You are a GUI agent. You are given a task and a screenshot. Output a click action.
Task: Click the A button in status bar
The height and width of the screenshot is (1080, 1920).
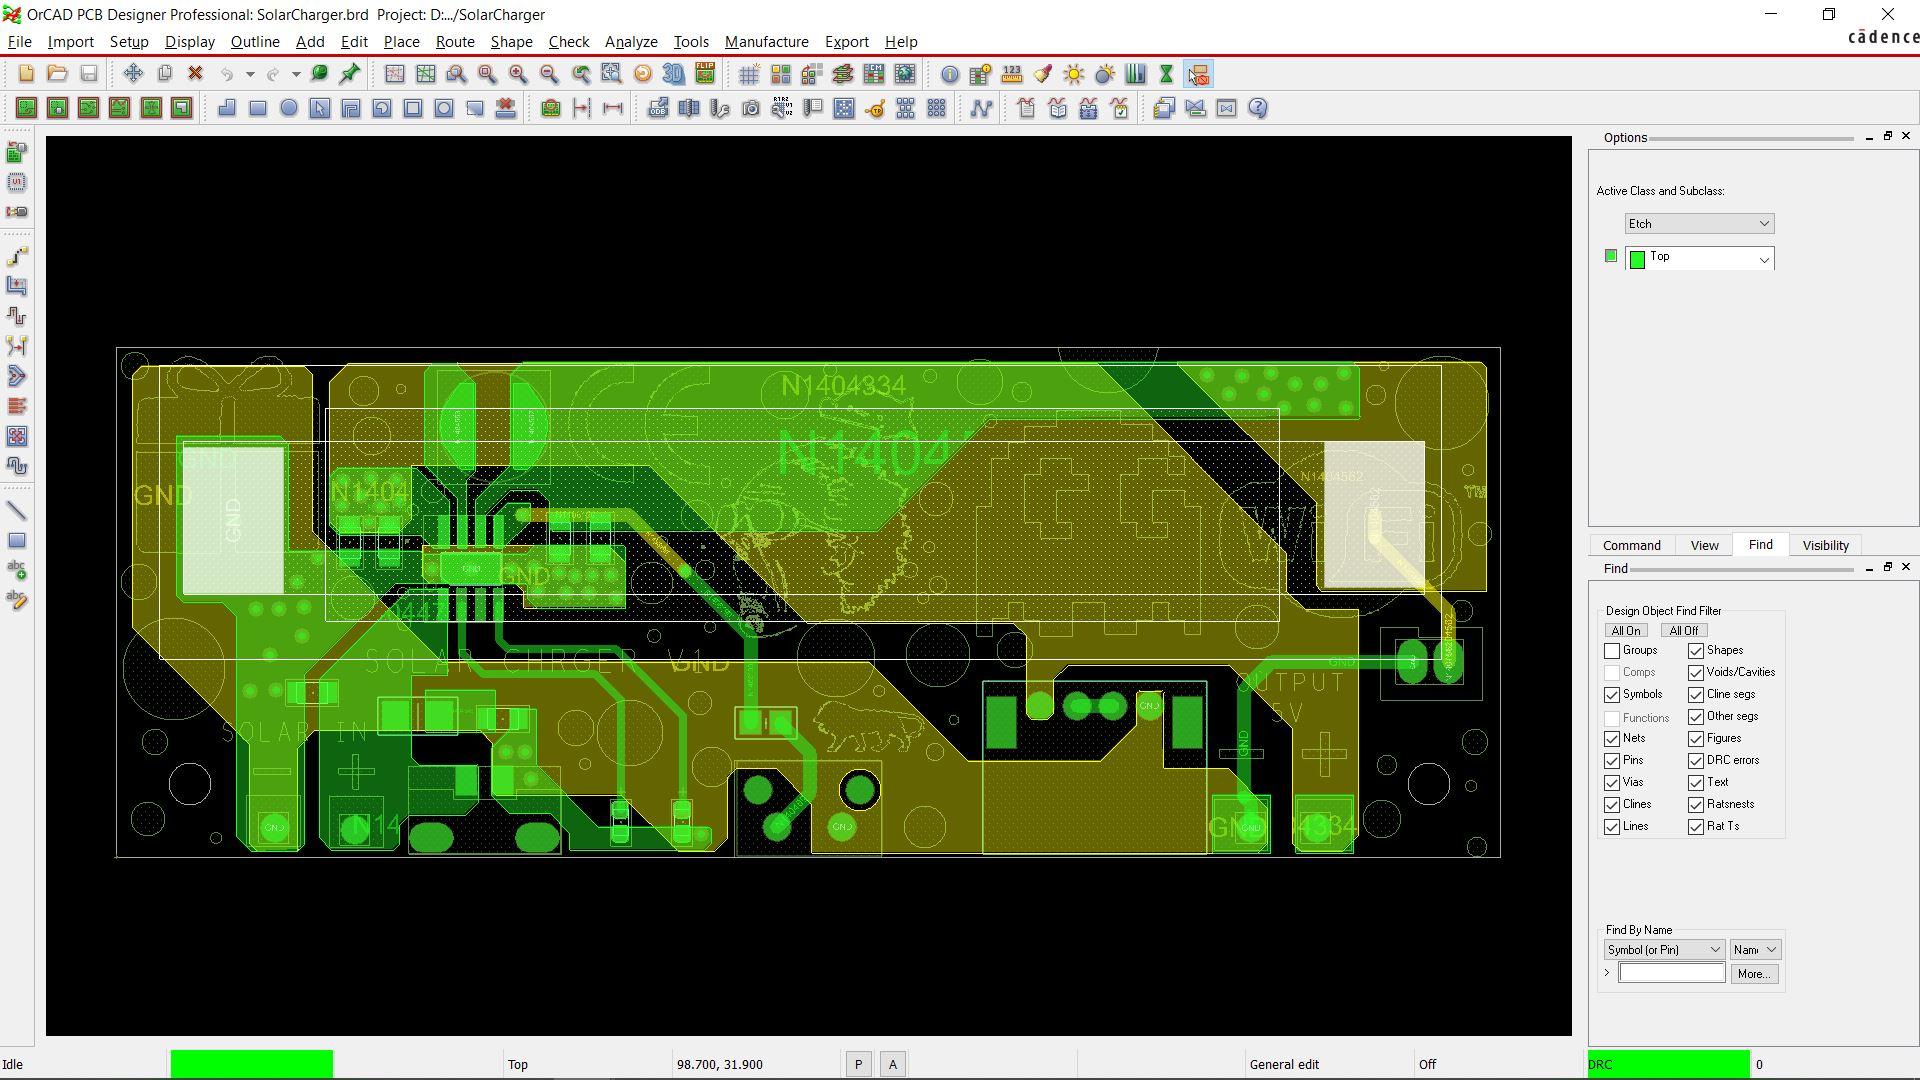(893, 1065)
